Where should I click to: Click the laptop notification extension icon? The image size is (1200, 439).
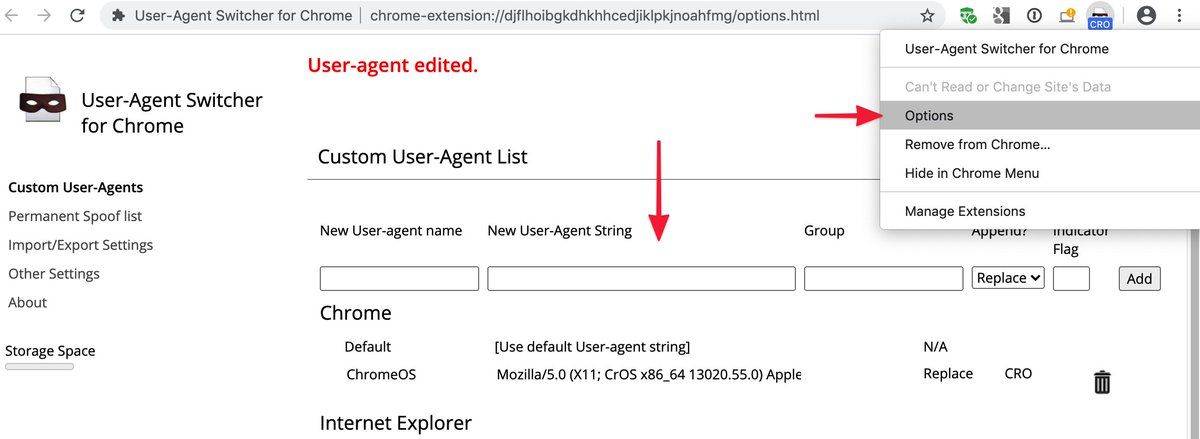tap(1066, 16)
